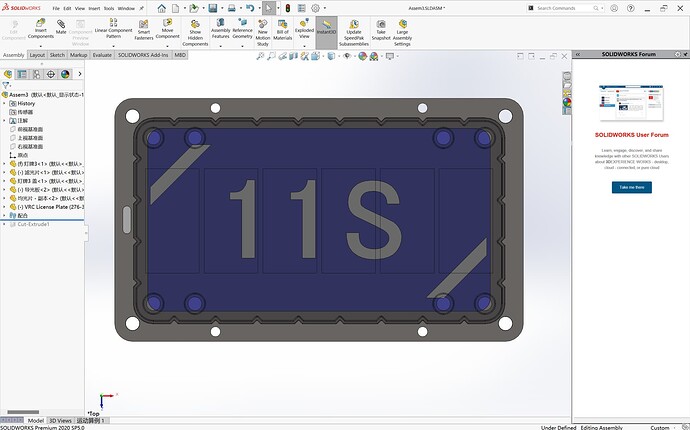Click the Select cursor tool
Image resolution: width=690 pixels, height=430 pixels.
point(268,8)
